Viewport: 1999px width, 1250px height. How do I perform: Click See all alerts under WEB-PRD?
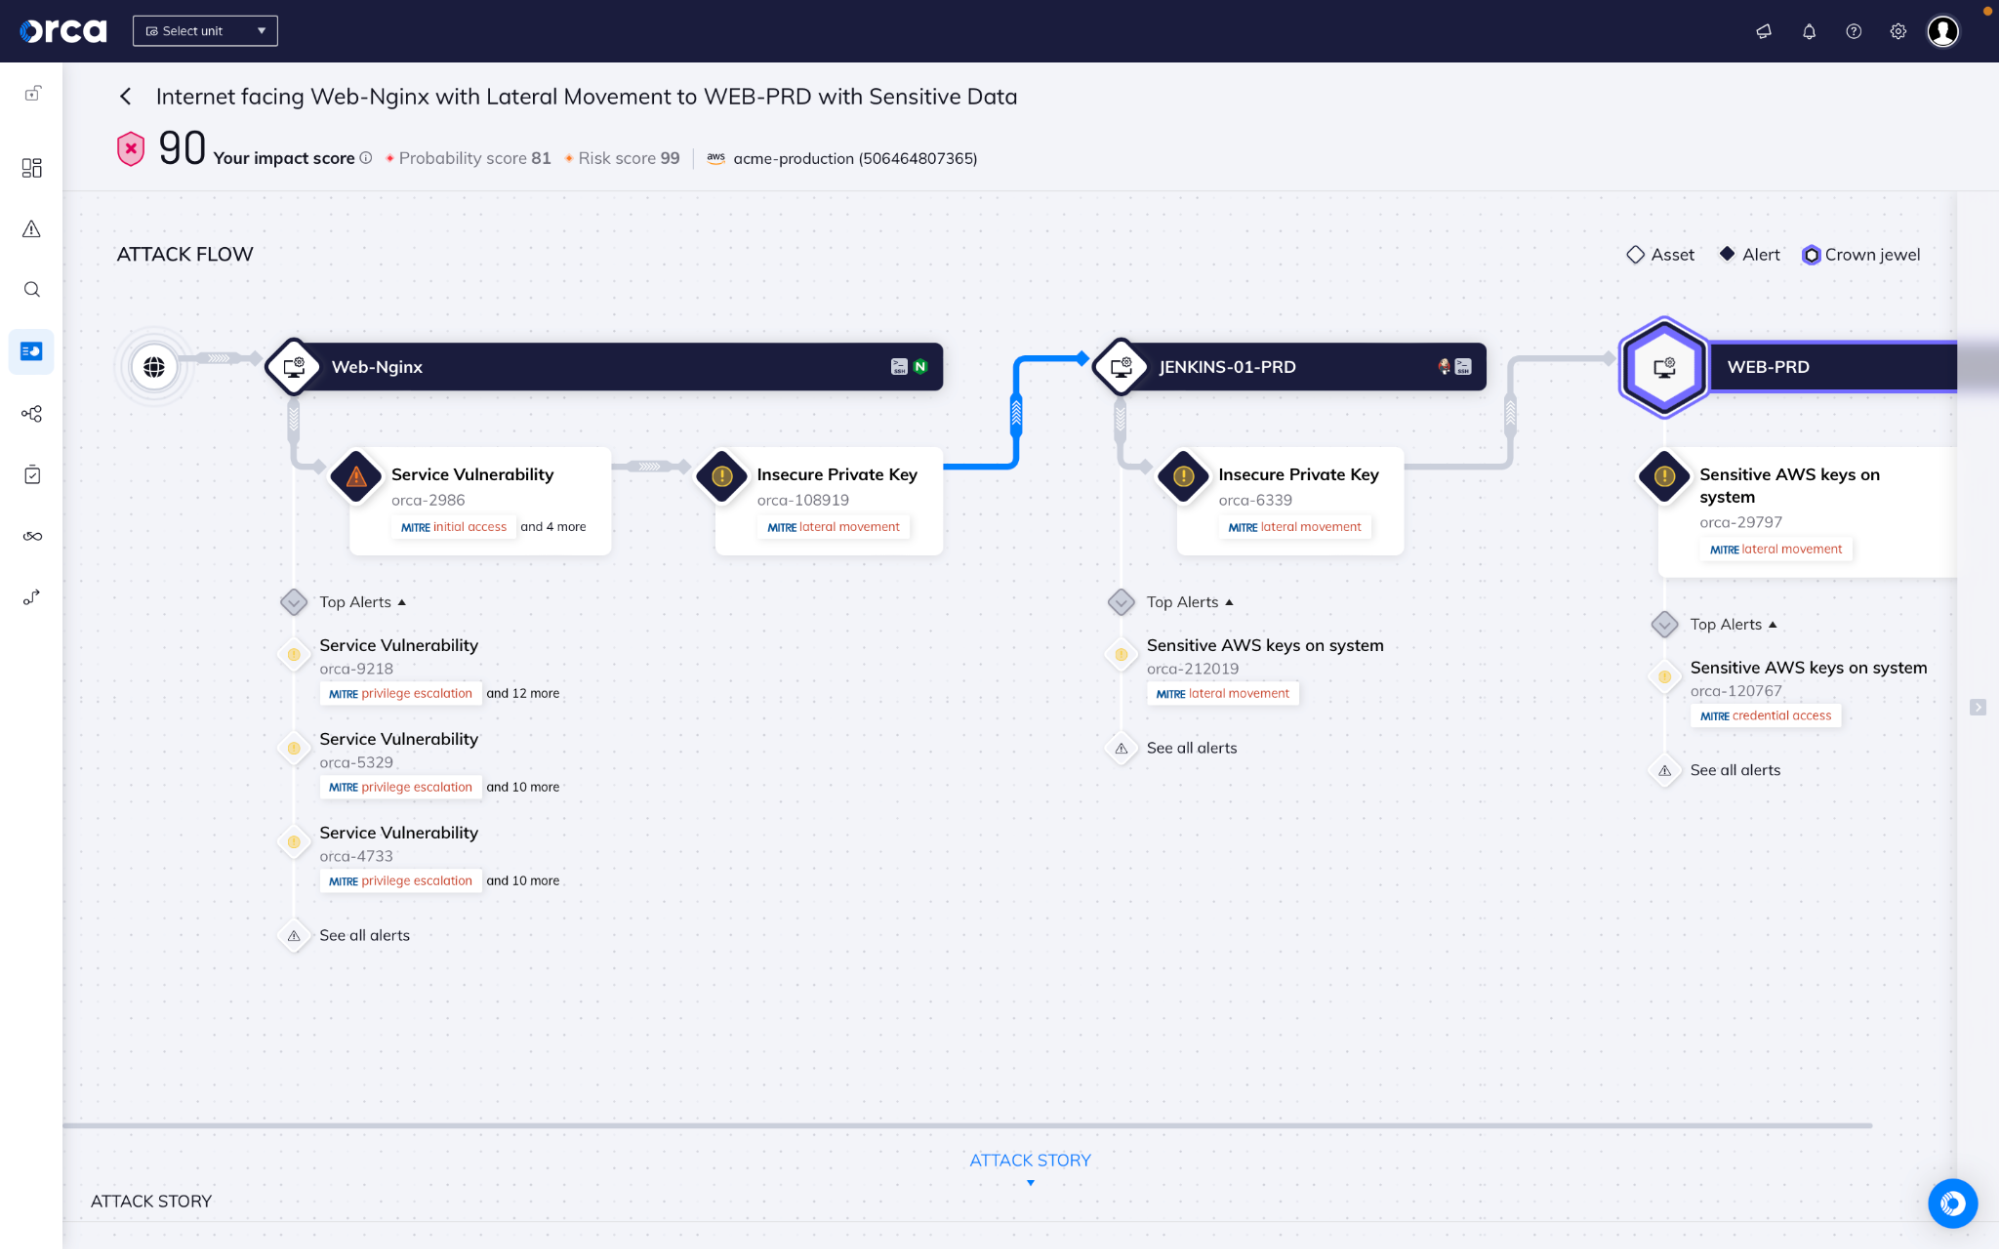(x=1735, y=770)
